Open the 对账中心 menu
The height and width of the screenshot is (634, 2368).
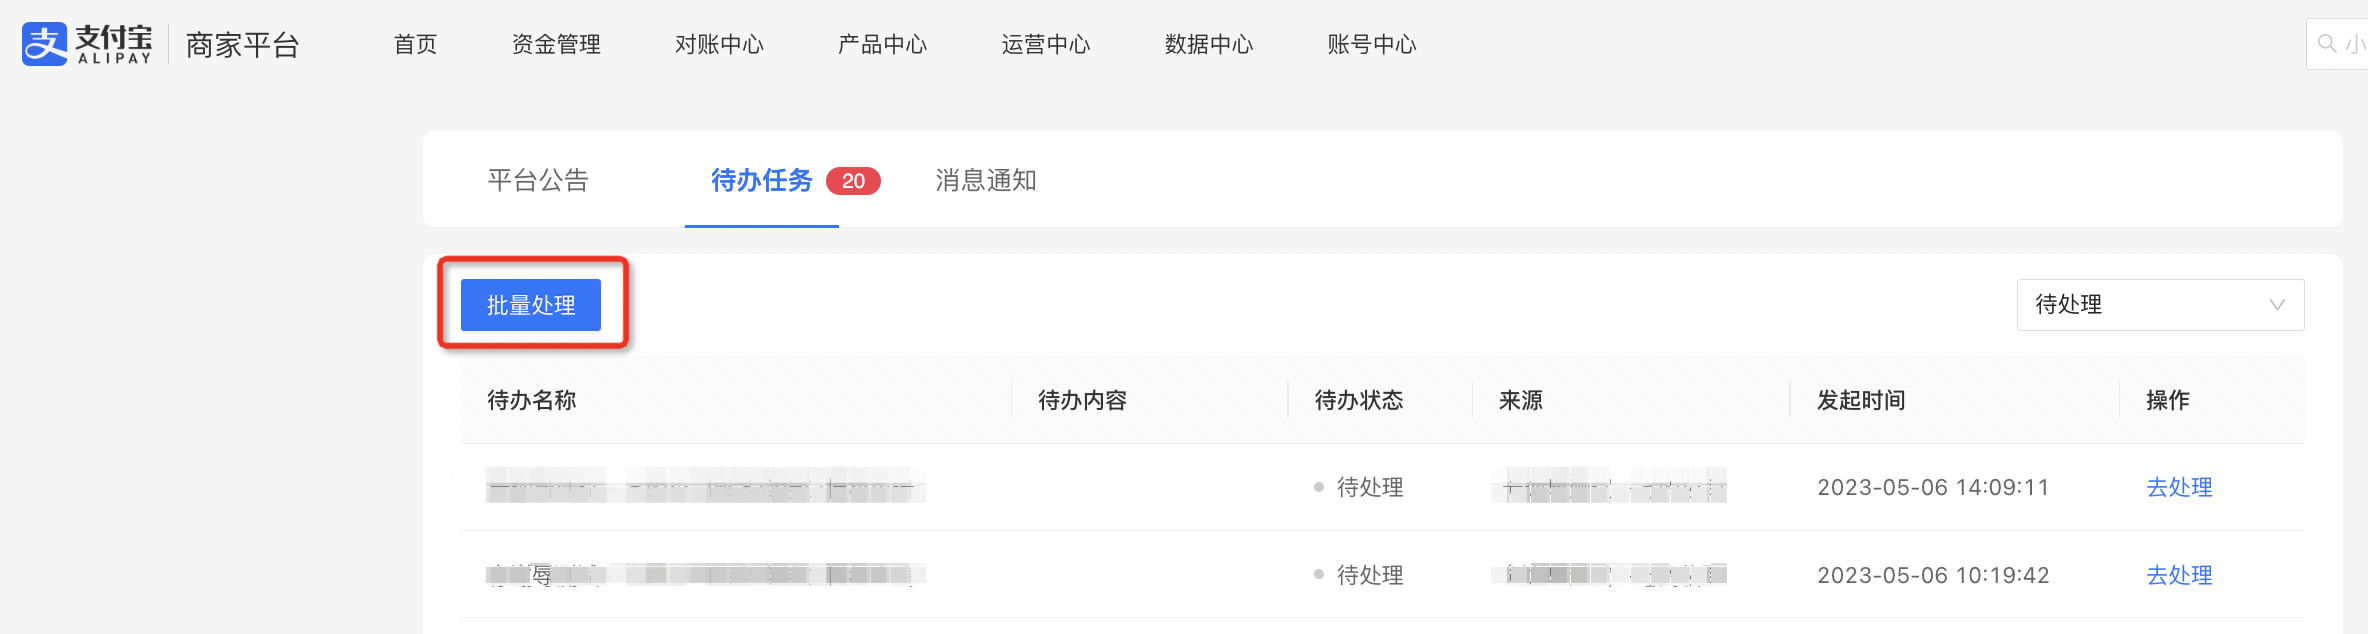[719, 44]
